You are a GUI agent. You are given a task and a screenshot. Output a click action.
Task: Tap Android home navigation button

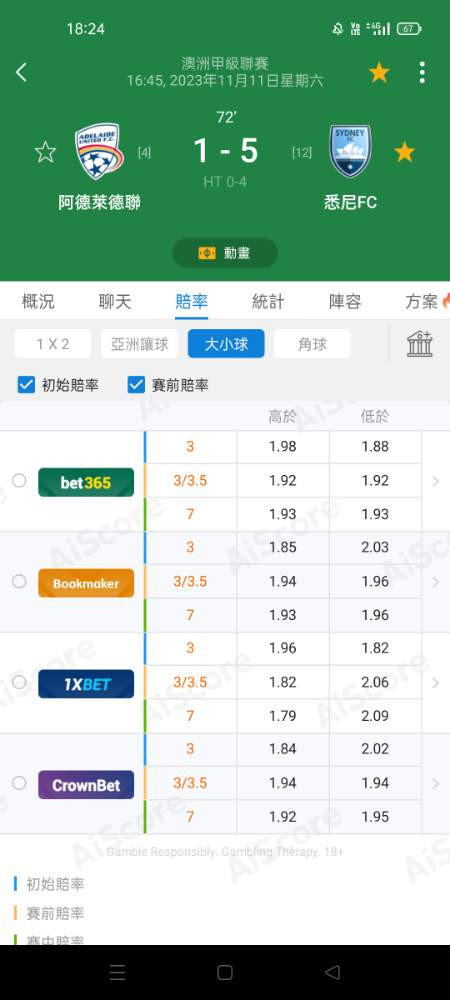pos(224,972)
